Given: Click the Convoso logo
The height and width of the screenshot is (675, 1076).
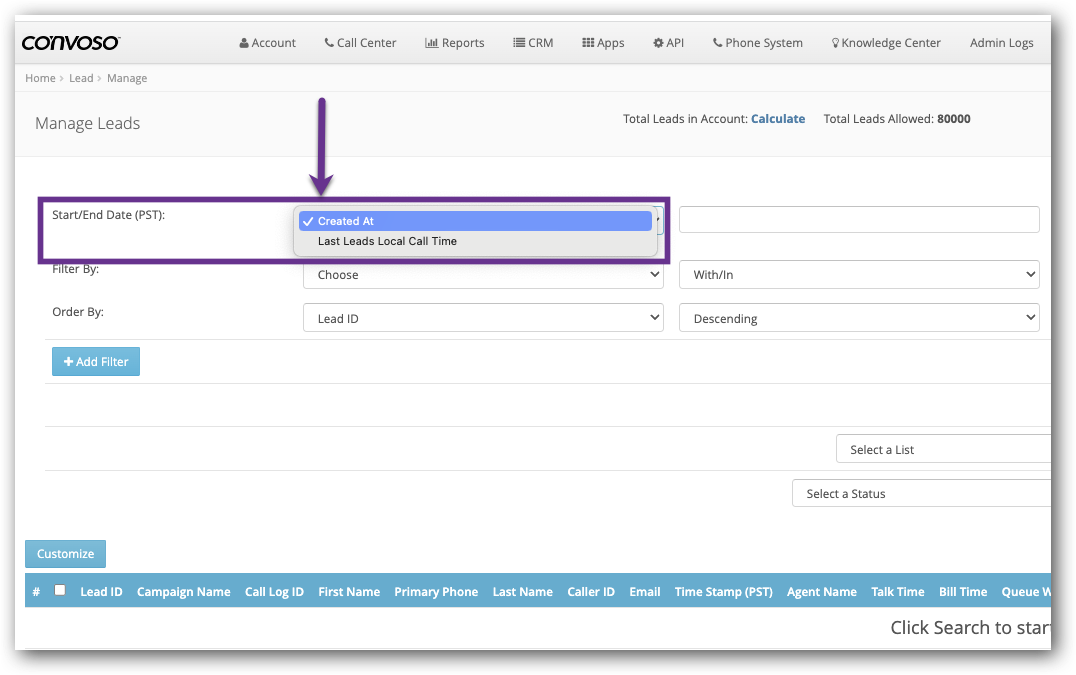Looking at the screenshot, I should click(x=71, y=43).
